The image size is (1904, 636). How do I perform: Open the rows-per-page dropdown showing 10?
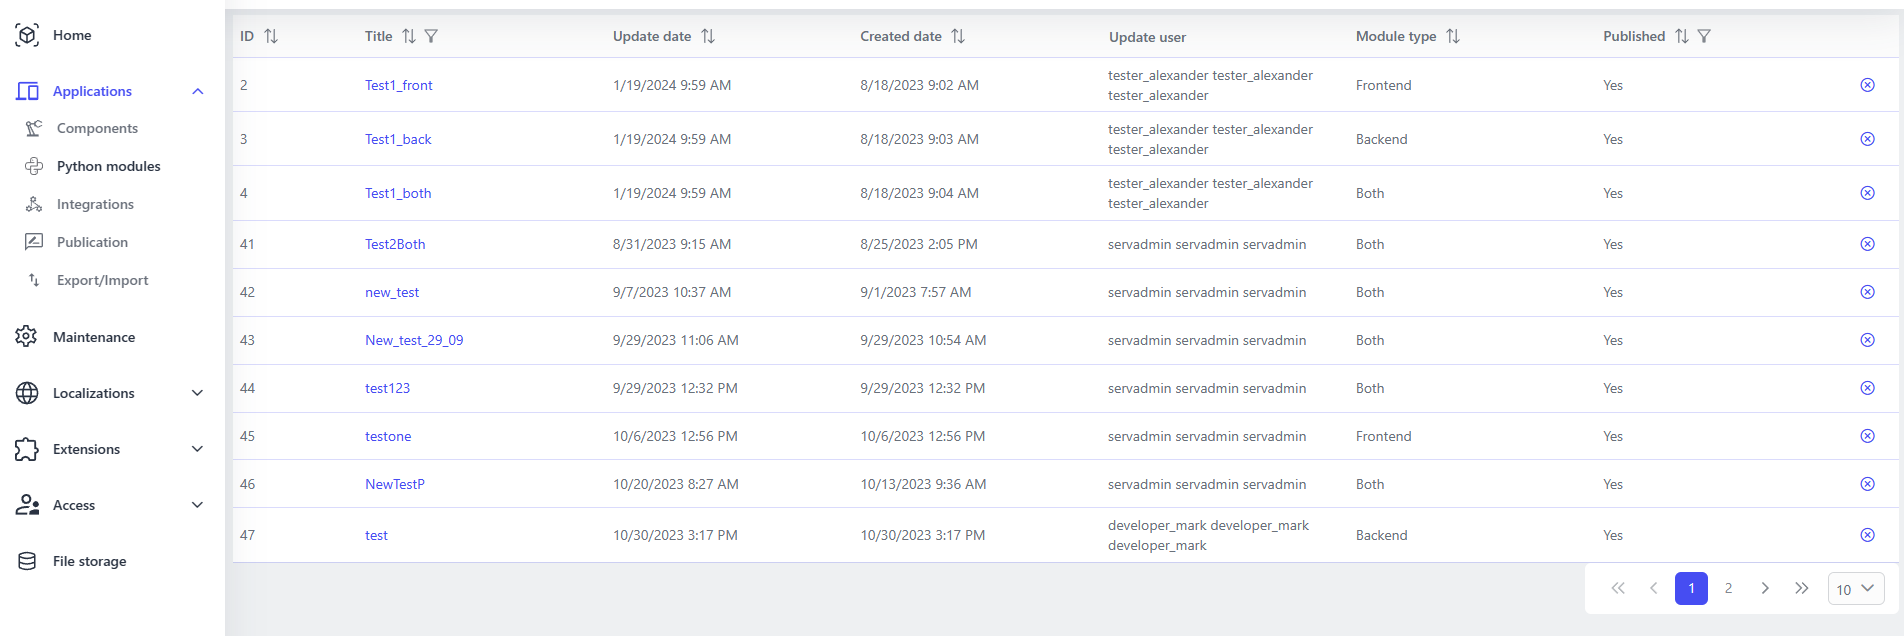point(1855,589)
